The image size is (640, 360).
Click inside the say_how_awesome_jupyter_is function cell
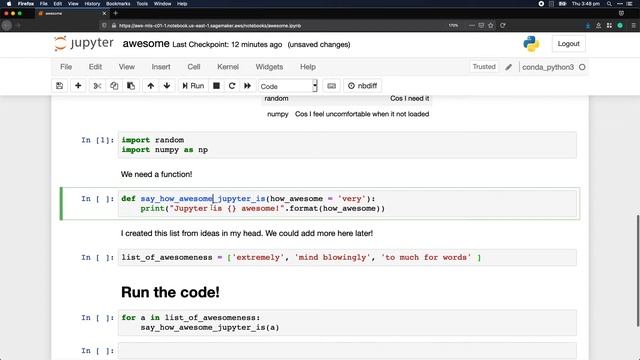pyautogui.click(x=347, y=204)
